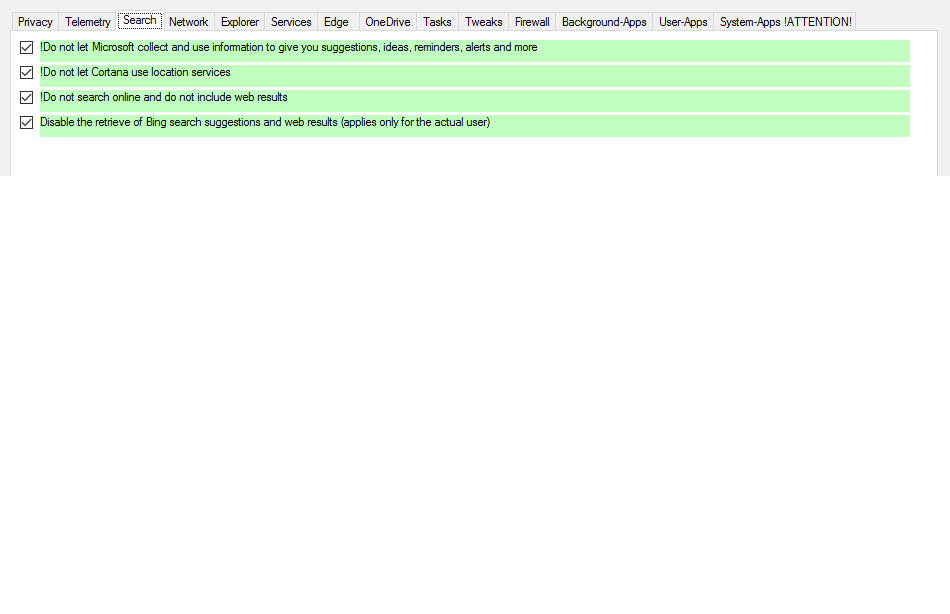
Task: Open the Tasks tab
Action: (437, 22)
